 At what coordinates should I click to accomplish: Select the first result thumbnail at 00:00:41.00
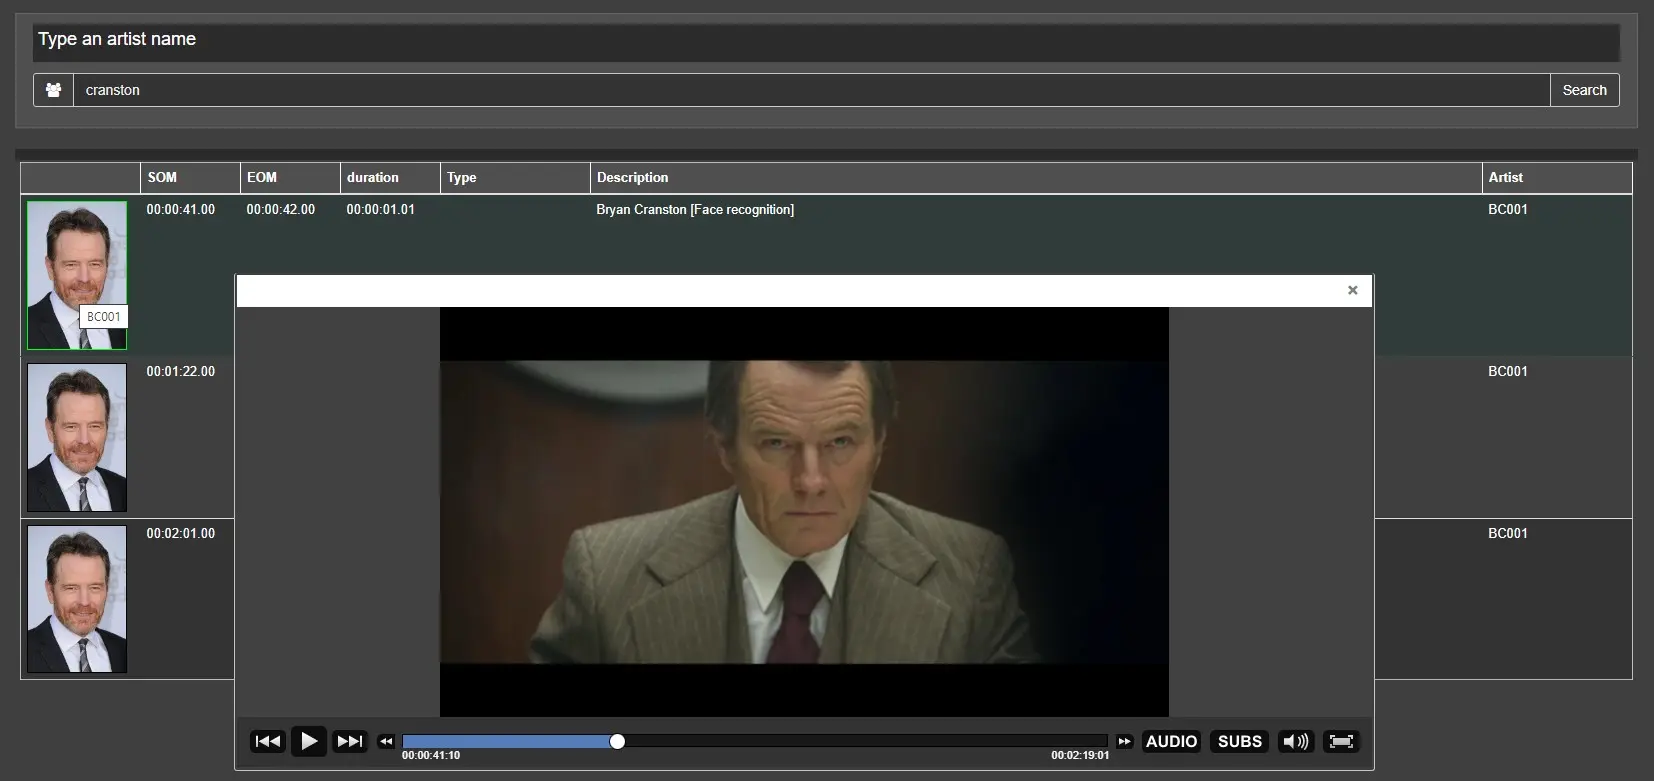77,275
